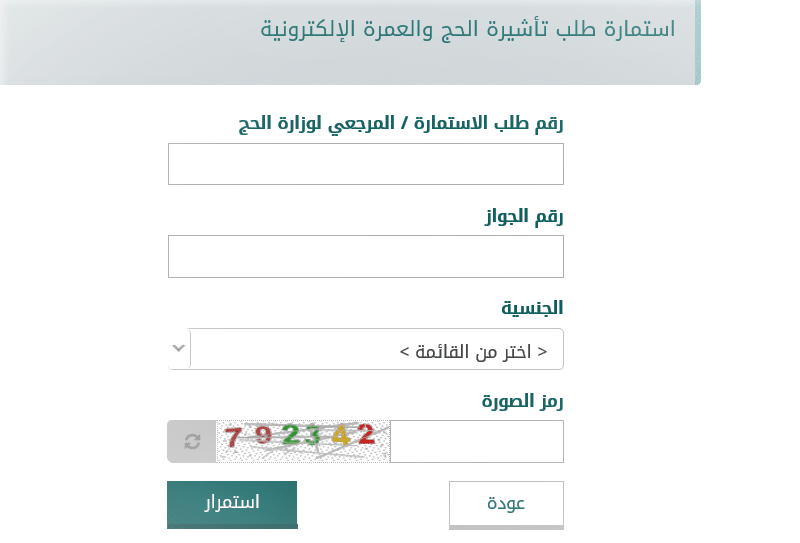Refresh the captcha image code
Image resolution: width=800 pixels, height=543 pixels.
tap(192, 441)
